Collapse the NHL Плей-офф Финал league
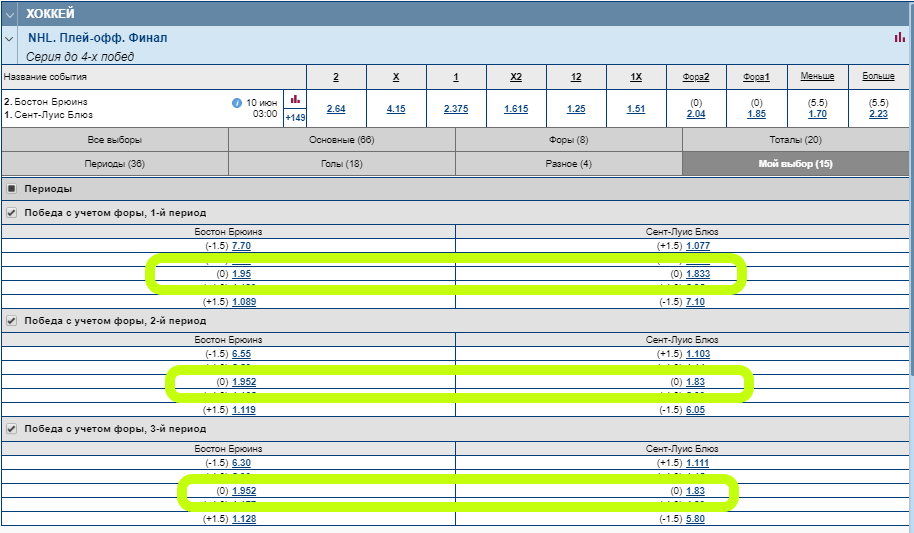The width and height of the screenshot is (914, 533). (x=10, y=38)
